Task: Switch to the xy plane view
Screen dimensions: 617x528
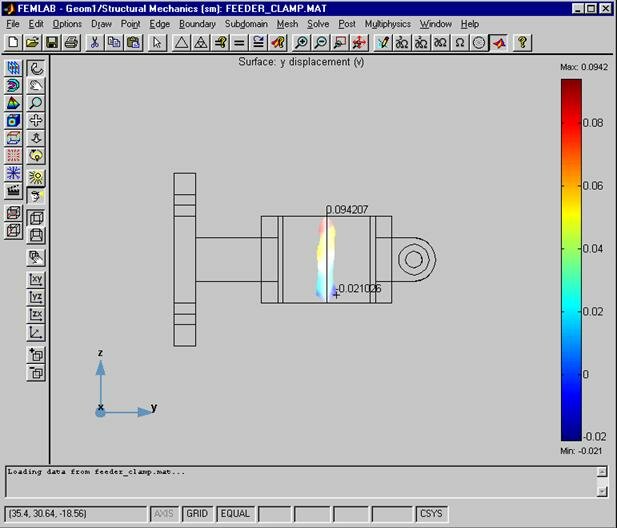Action: (x=36, y=280)
